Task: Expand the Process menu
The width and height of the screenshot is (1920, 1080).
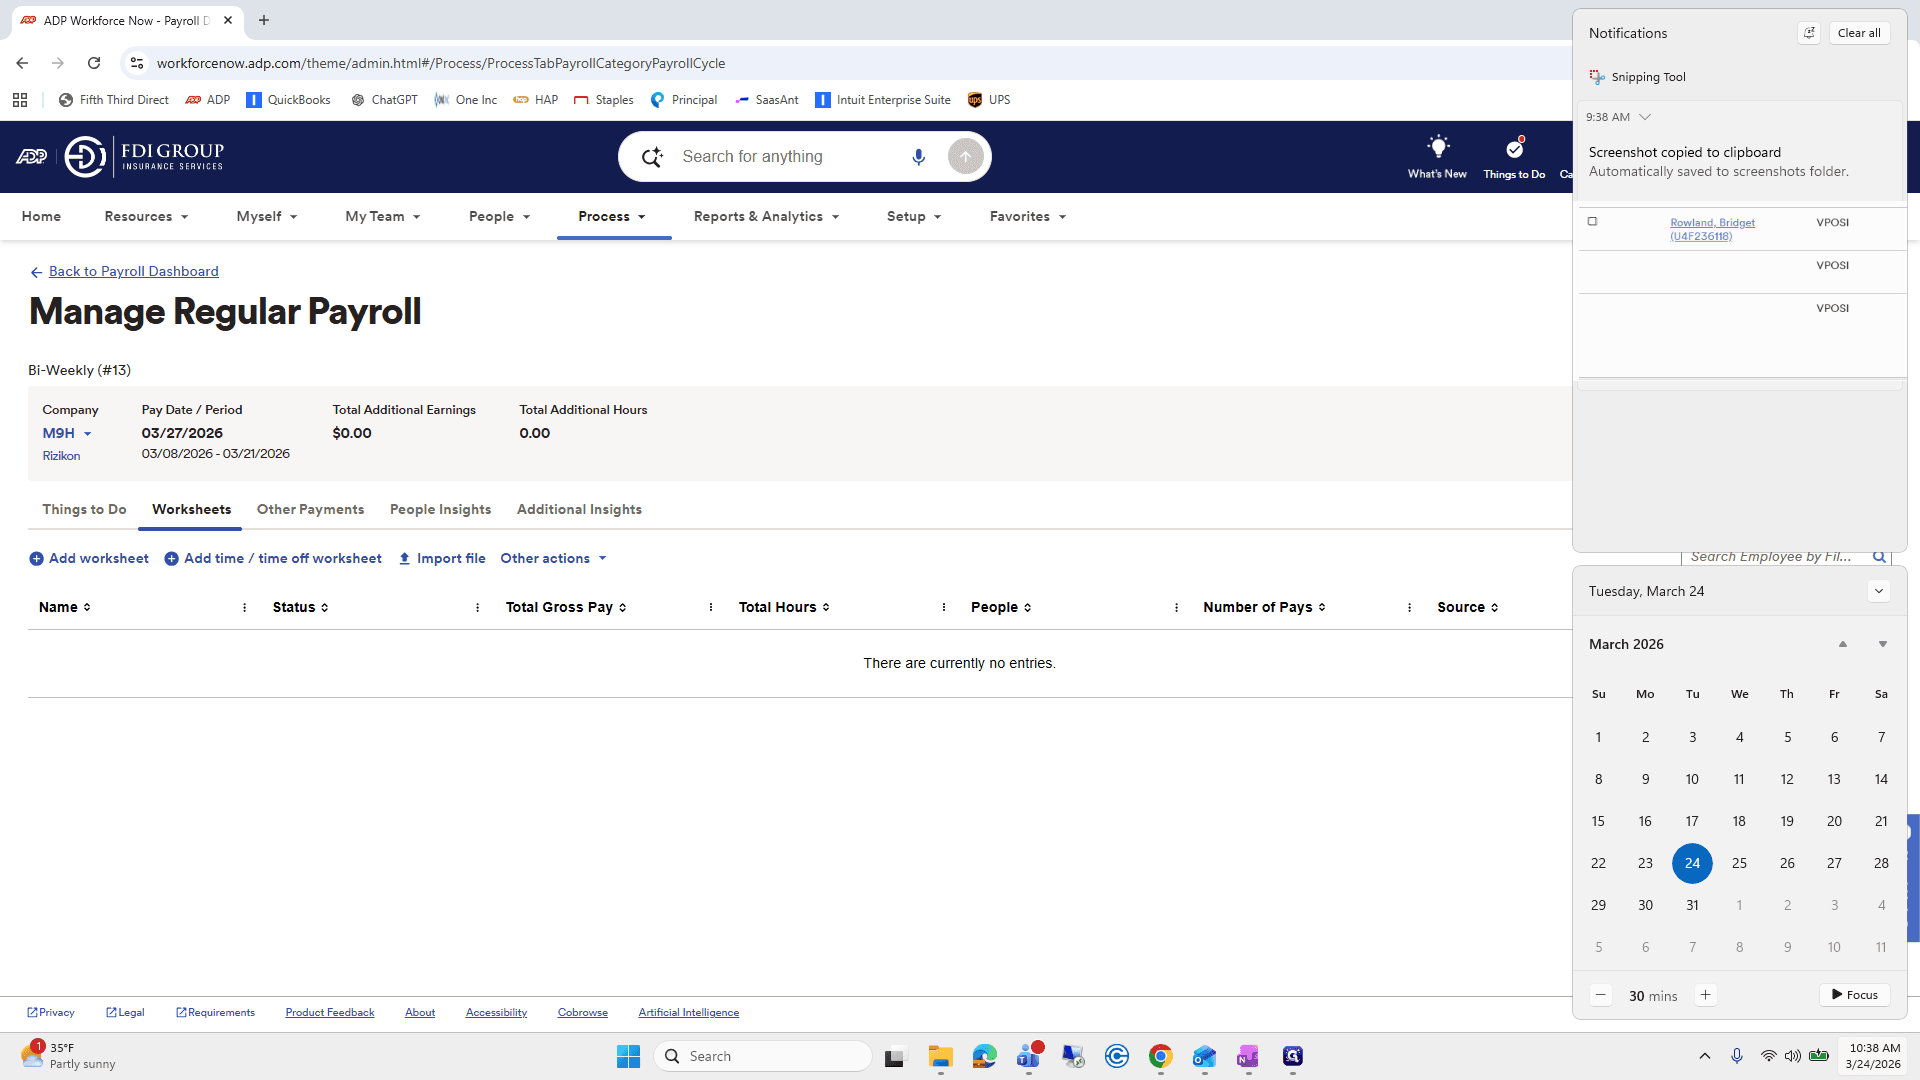Action: (x=612, y=217)
